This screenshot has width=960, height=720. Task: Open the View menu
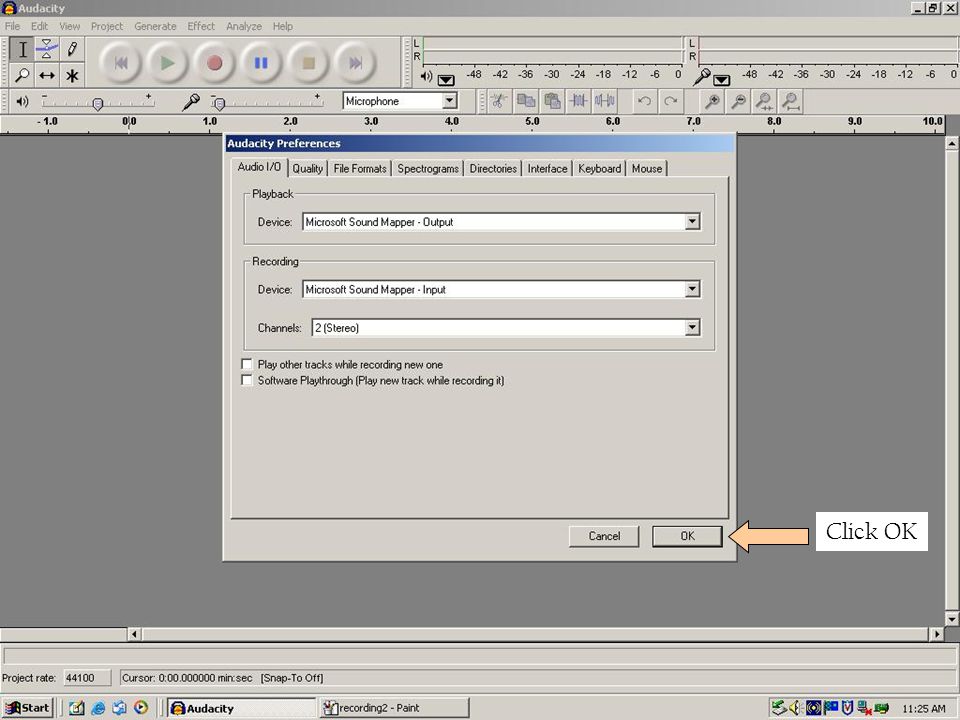(x=69, y=26)
